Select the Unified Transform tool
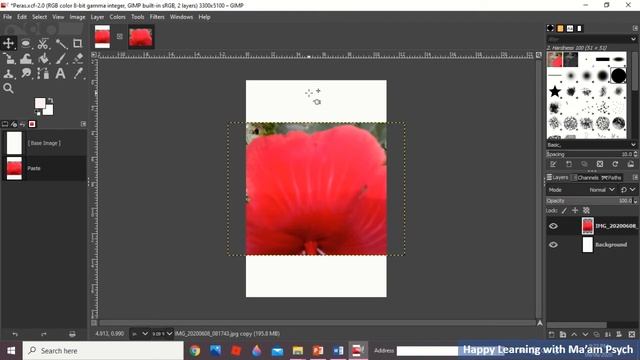 8,59
